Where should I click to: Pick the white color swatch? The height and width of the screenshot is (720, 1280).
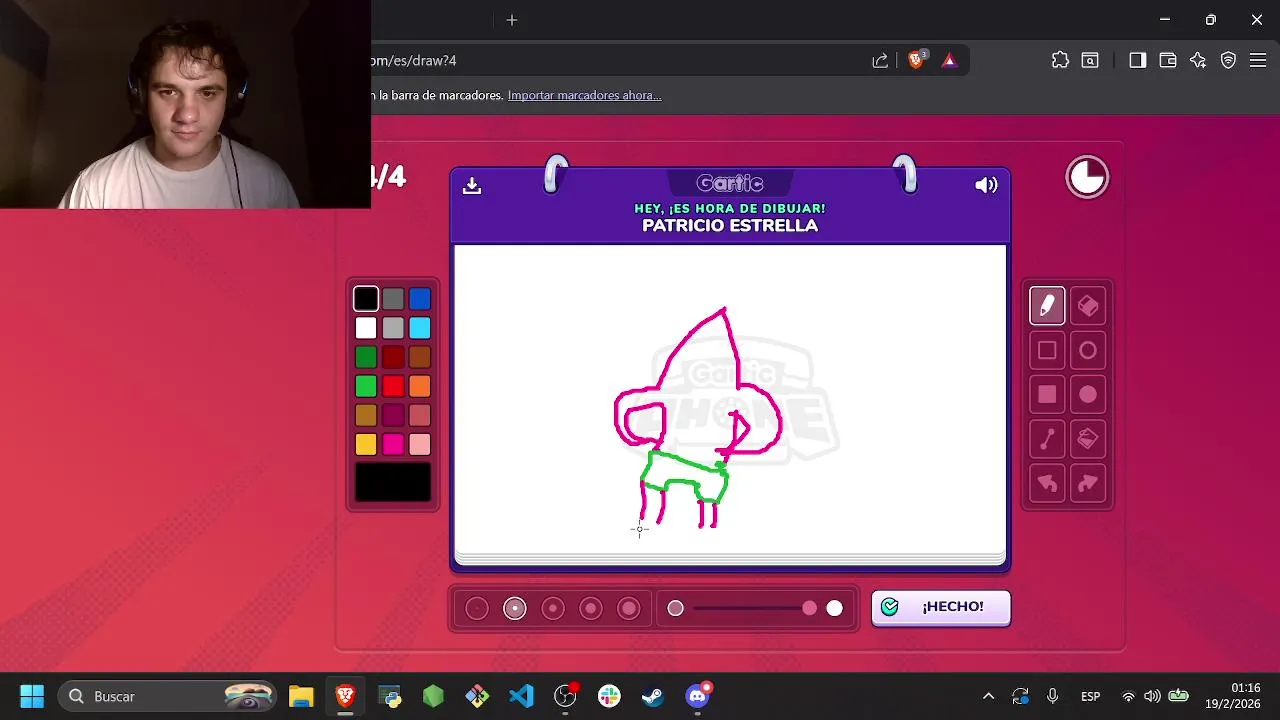point(366,328)
